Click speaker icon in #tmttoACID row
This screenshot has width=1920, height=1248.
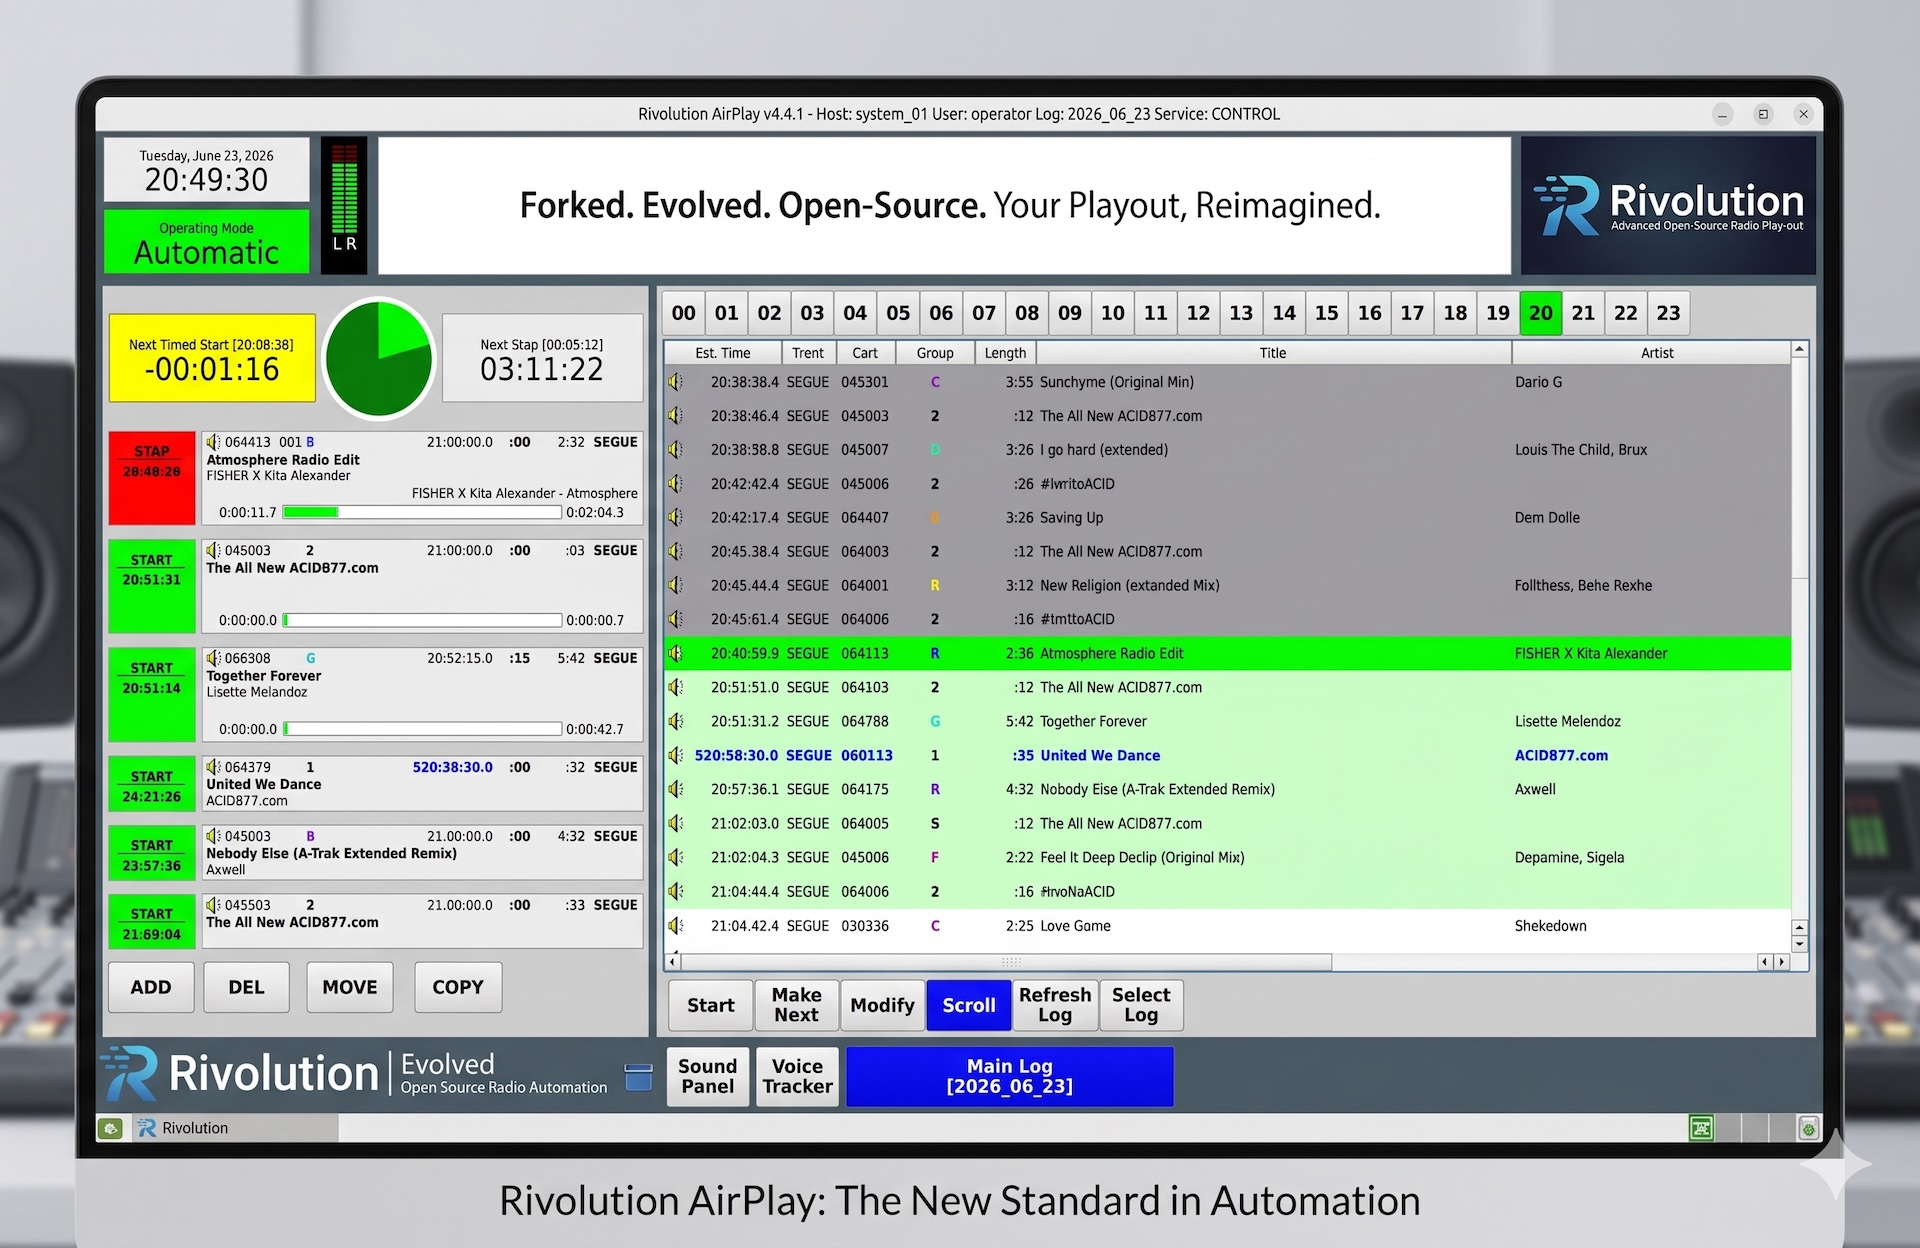[676, 619]
